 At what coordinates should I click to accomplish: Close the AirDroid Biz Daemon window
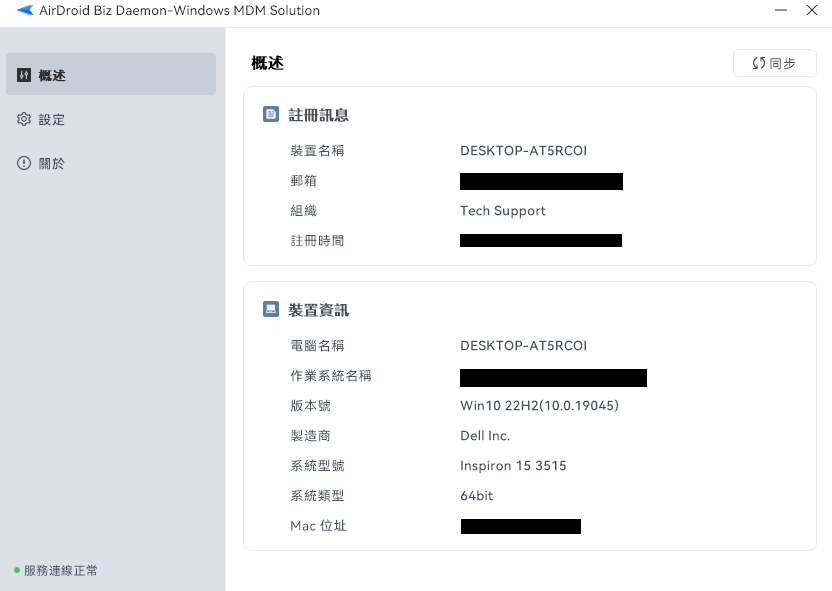pos(812,10)
